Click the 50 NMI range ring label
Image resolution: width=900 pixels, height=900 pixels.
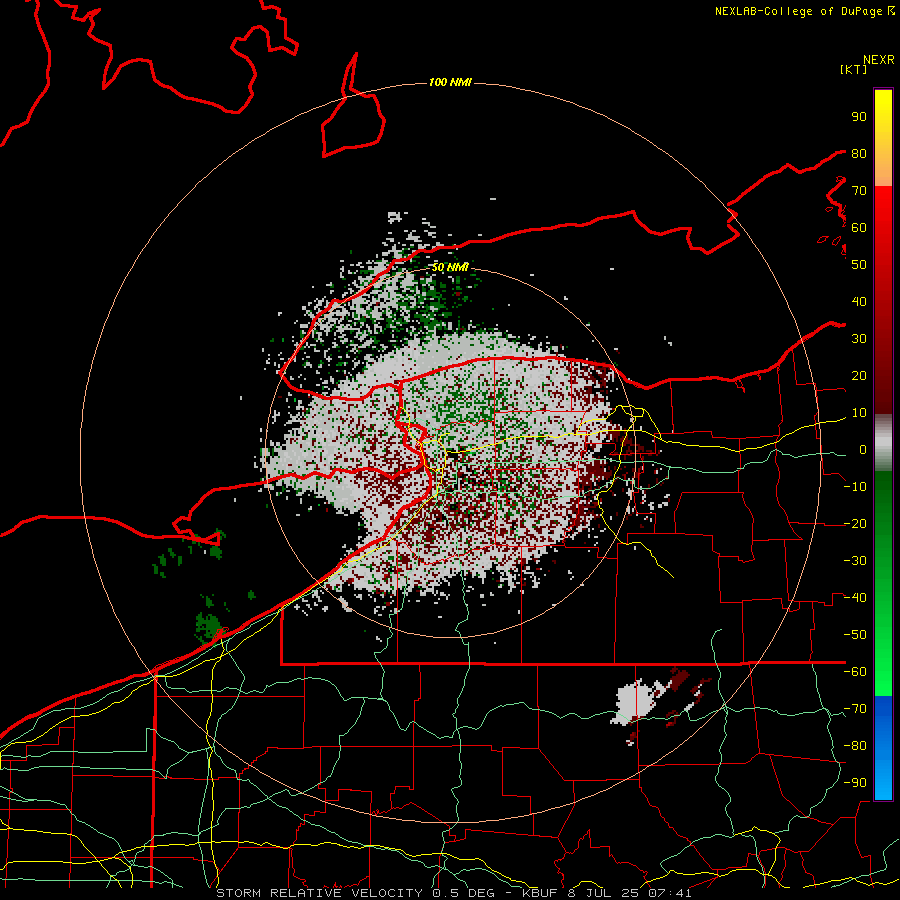coord(450,267)
